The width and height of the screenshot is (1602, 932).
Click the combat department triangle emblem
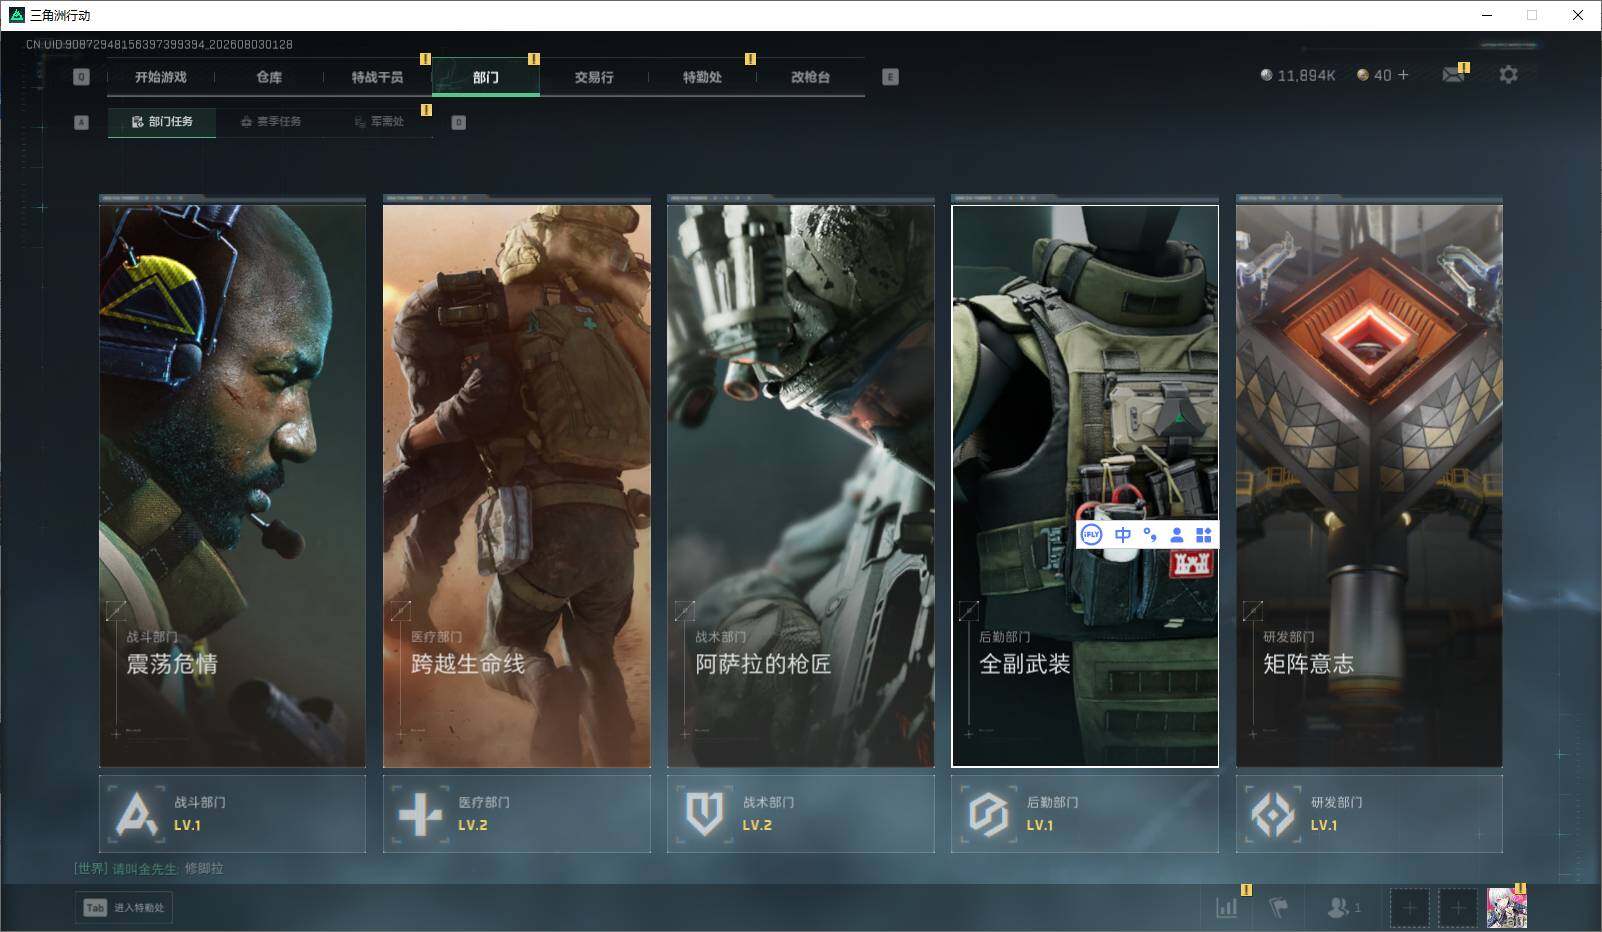(x=136, y=815)
